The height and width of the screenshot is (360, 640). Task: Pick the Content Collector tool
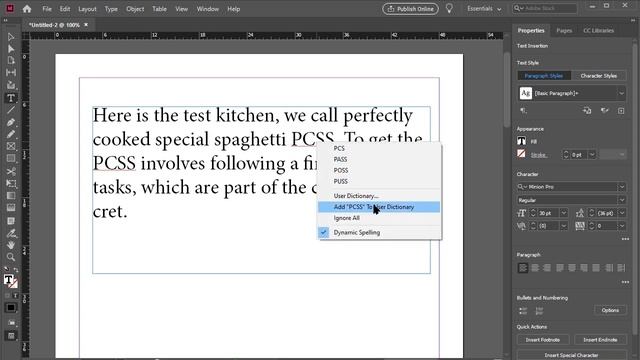(11, 85)
